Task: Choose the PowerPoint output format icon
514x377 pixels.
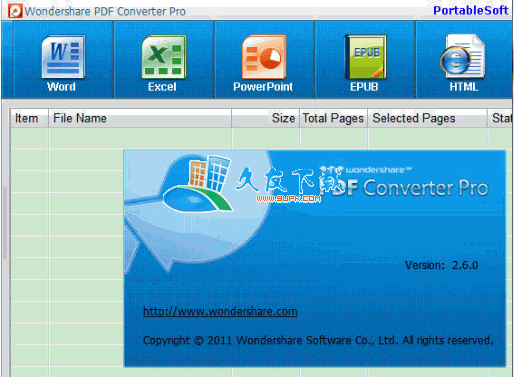Action: [264, 57]
